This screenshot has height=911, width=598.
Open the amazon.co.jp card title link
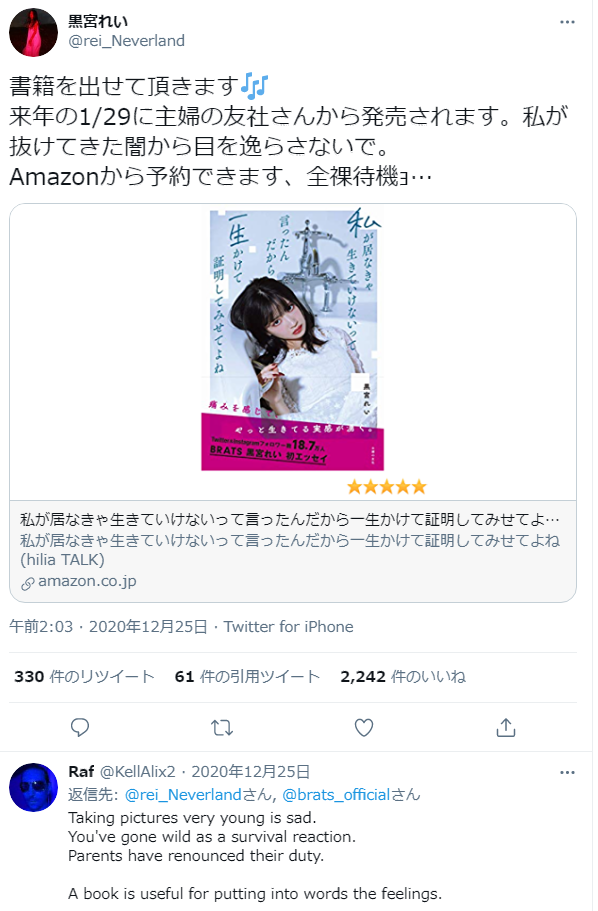[290, 519]
